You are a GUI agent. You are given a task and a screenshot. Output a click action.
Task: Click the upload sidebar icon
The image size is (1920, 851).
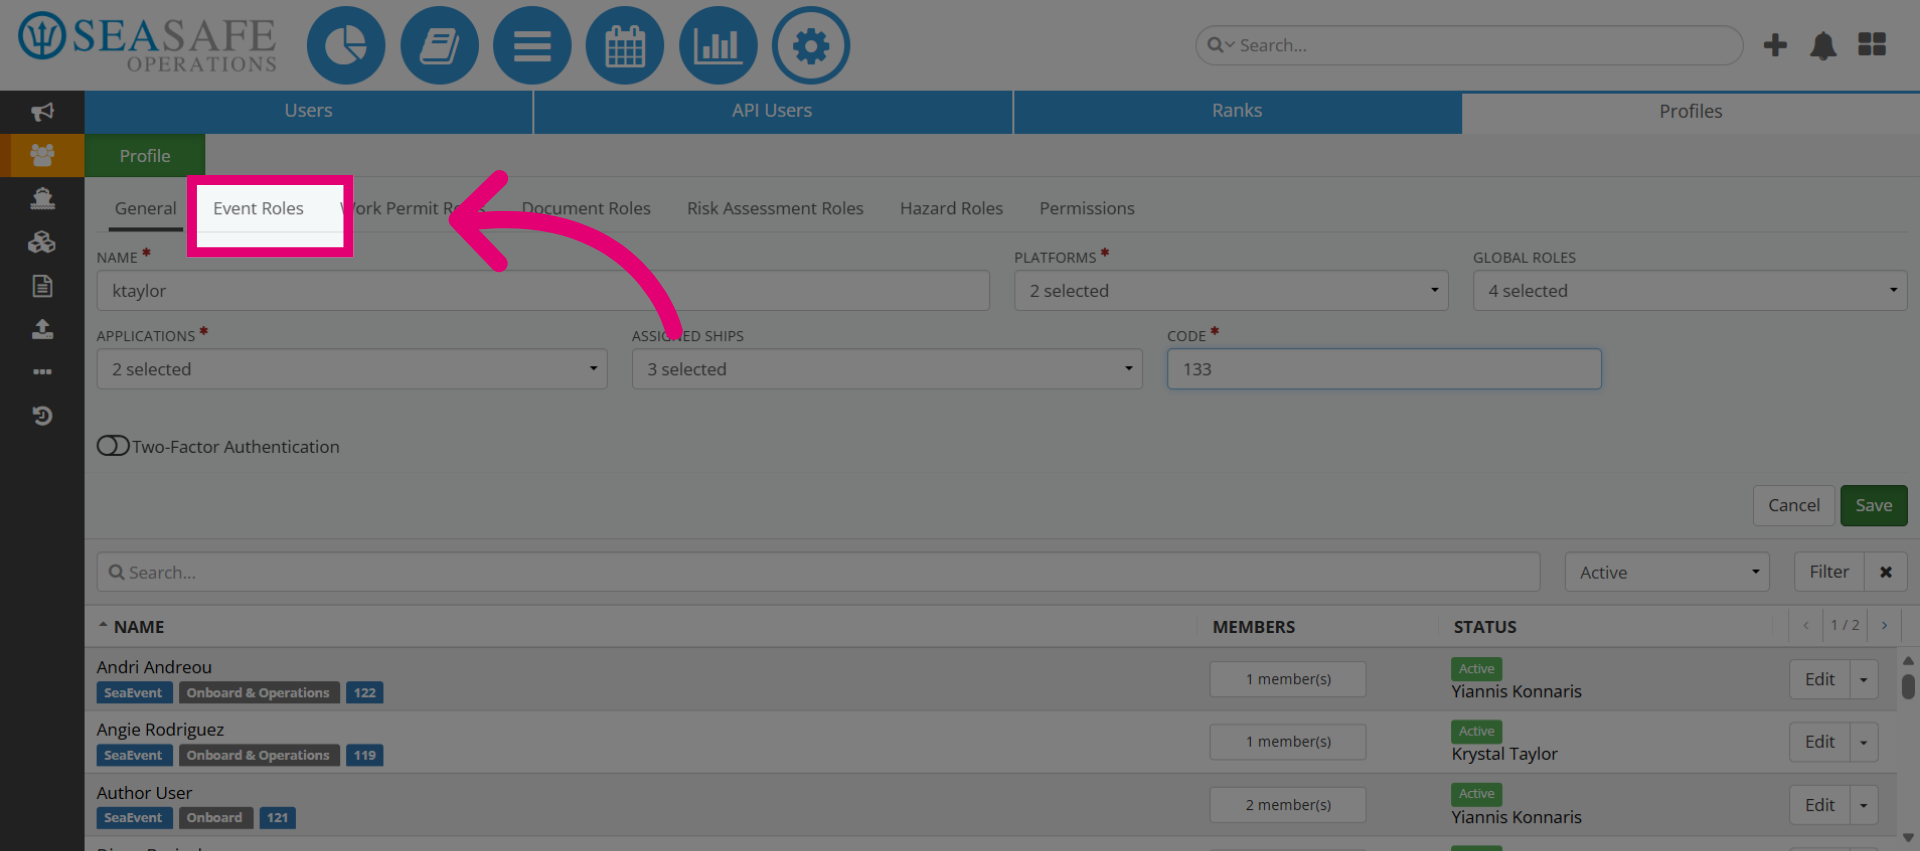pos(42,329)
